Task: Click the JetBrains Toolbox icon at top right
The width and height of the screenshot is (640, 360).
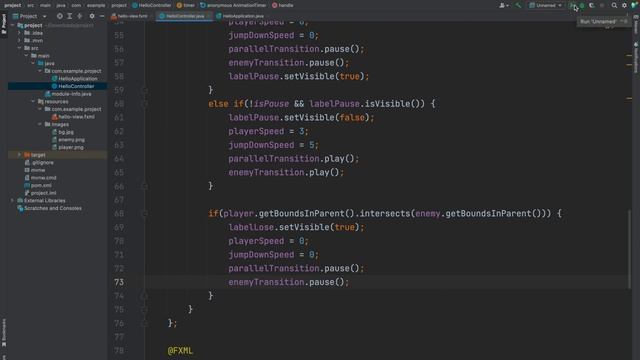Action: point(635,5)
